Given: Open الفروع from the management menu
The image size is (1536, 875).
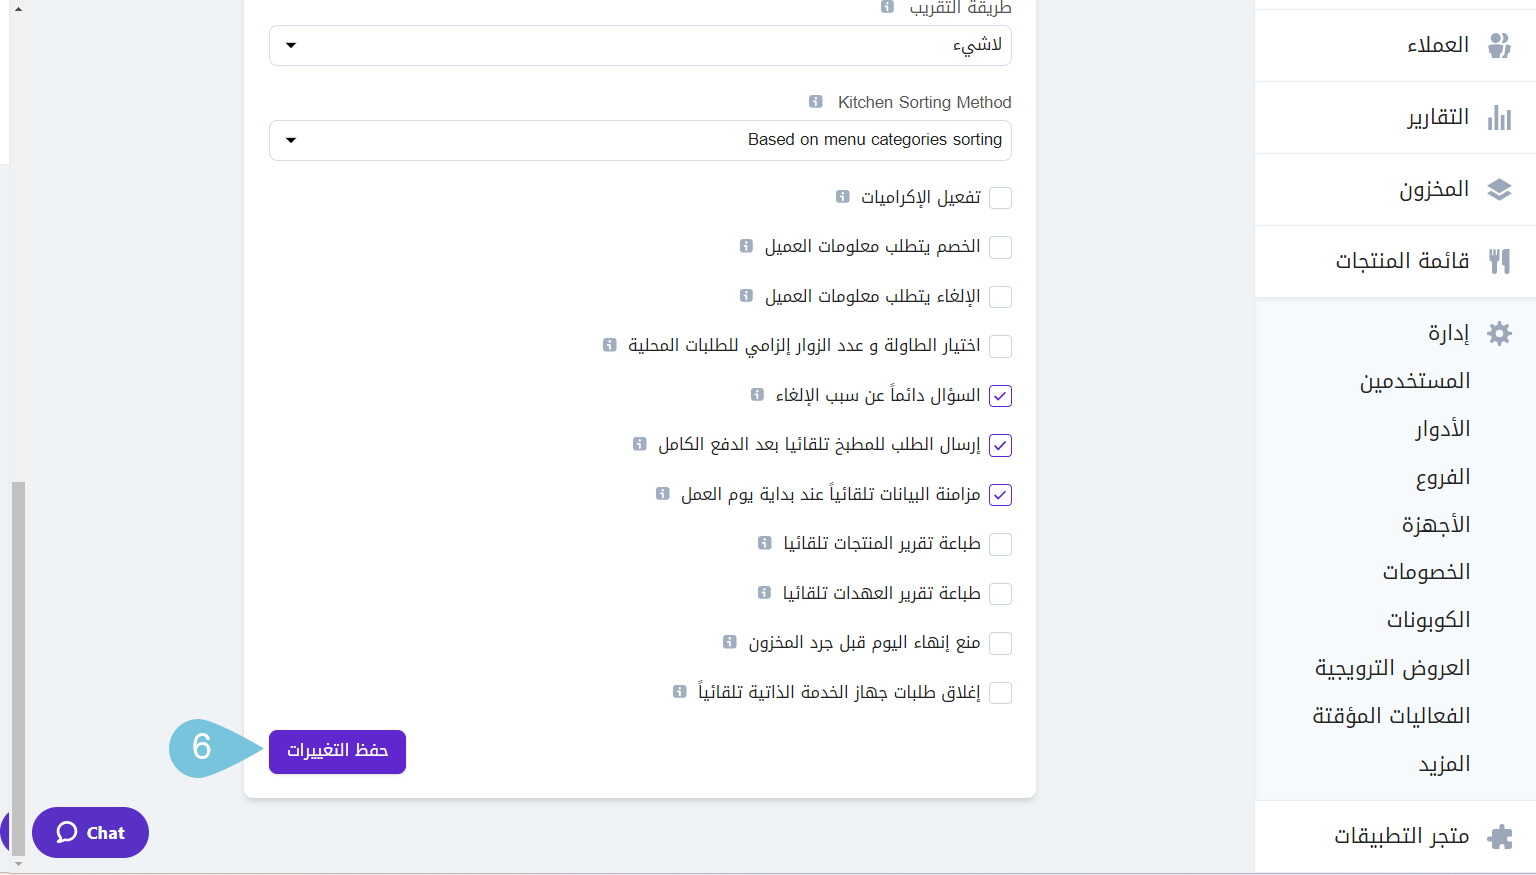Looking at the screenshot, I should (x=1442, y=477).
